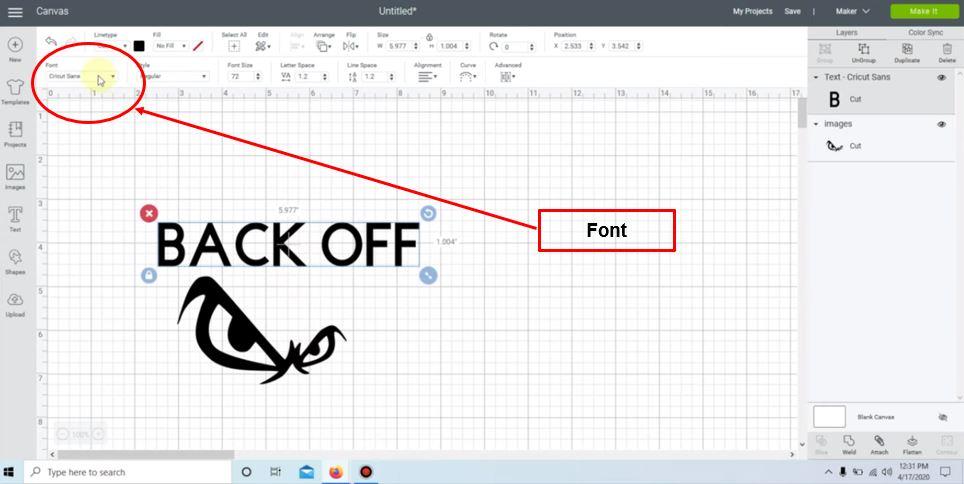Click the lock proportions handle on text
This screenshot has height=484, width=964.
(149, 275)
